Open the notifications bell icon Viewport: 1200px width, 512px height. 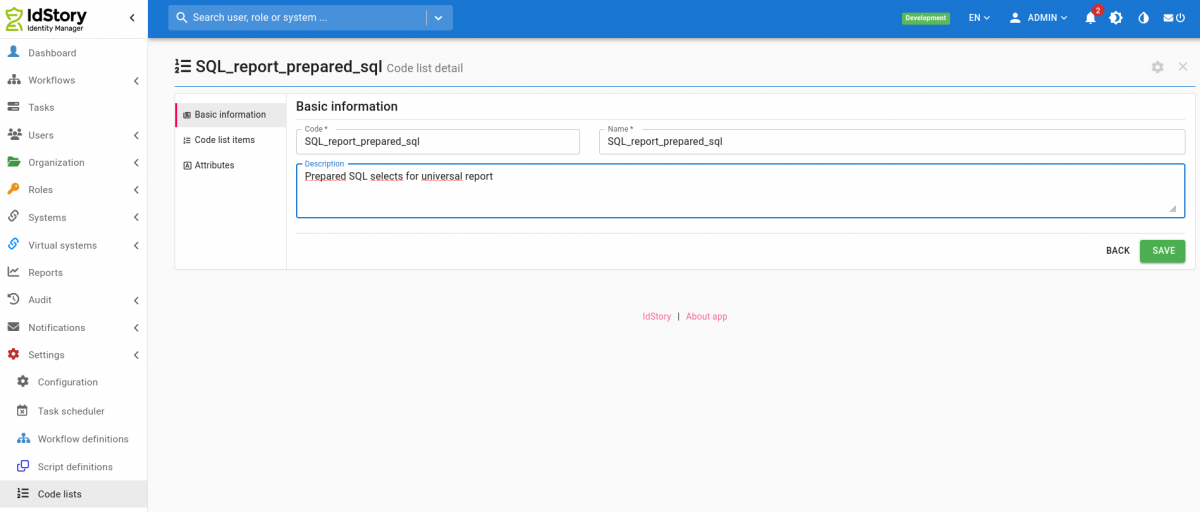pos(1090,18)
